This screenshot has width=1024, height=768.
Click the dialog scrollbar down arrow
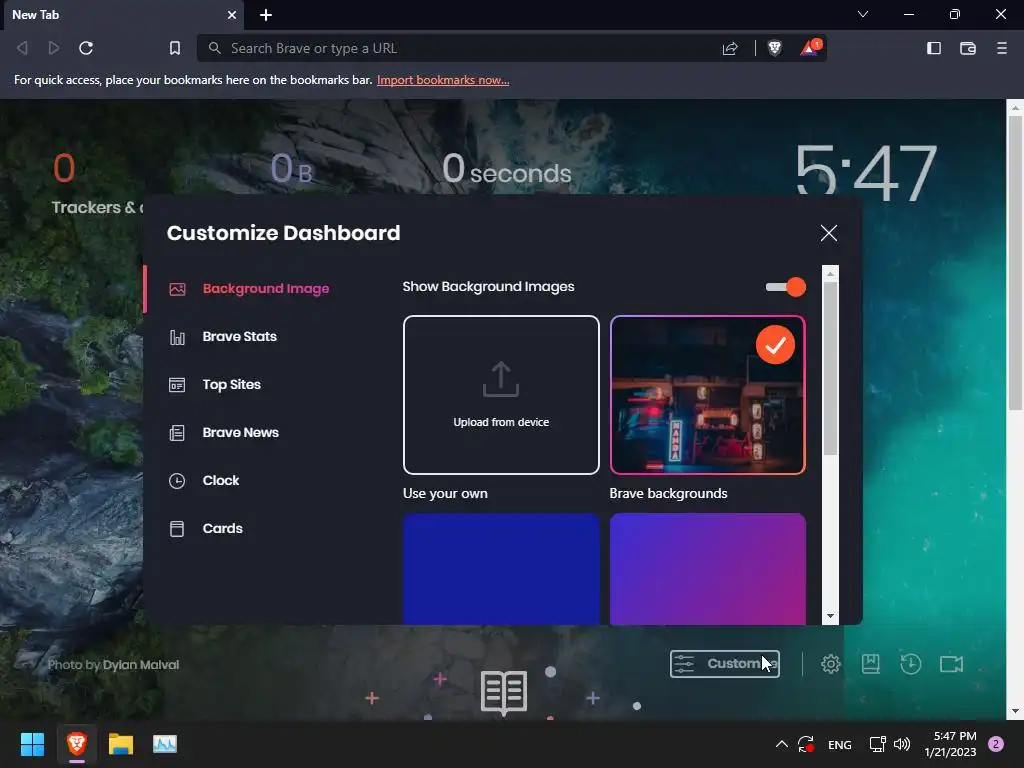(830, 616)
